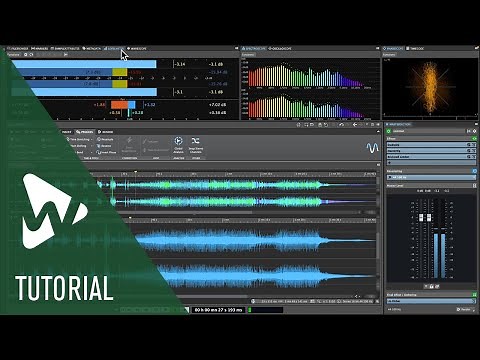480x360 pixels.
Task: Open the level meter panel options menu
Action: coord(237,48)
